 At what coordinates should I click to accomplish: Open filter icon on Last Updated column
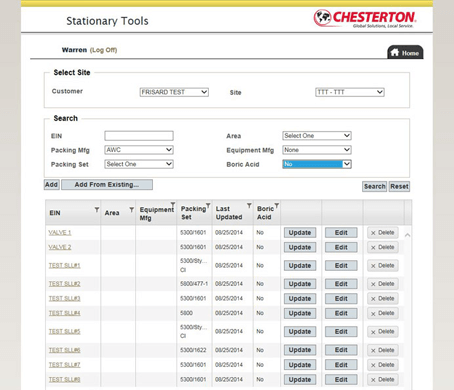[249, 205]
